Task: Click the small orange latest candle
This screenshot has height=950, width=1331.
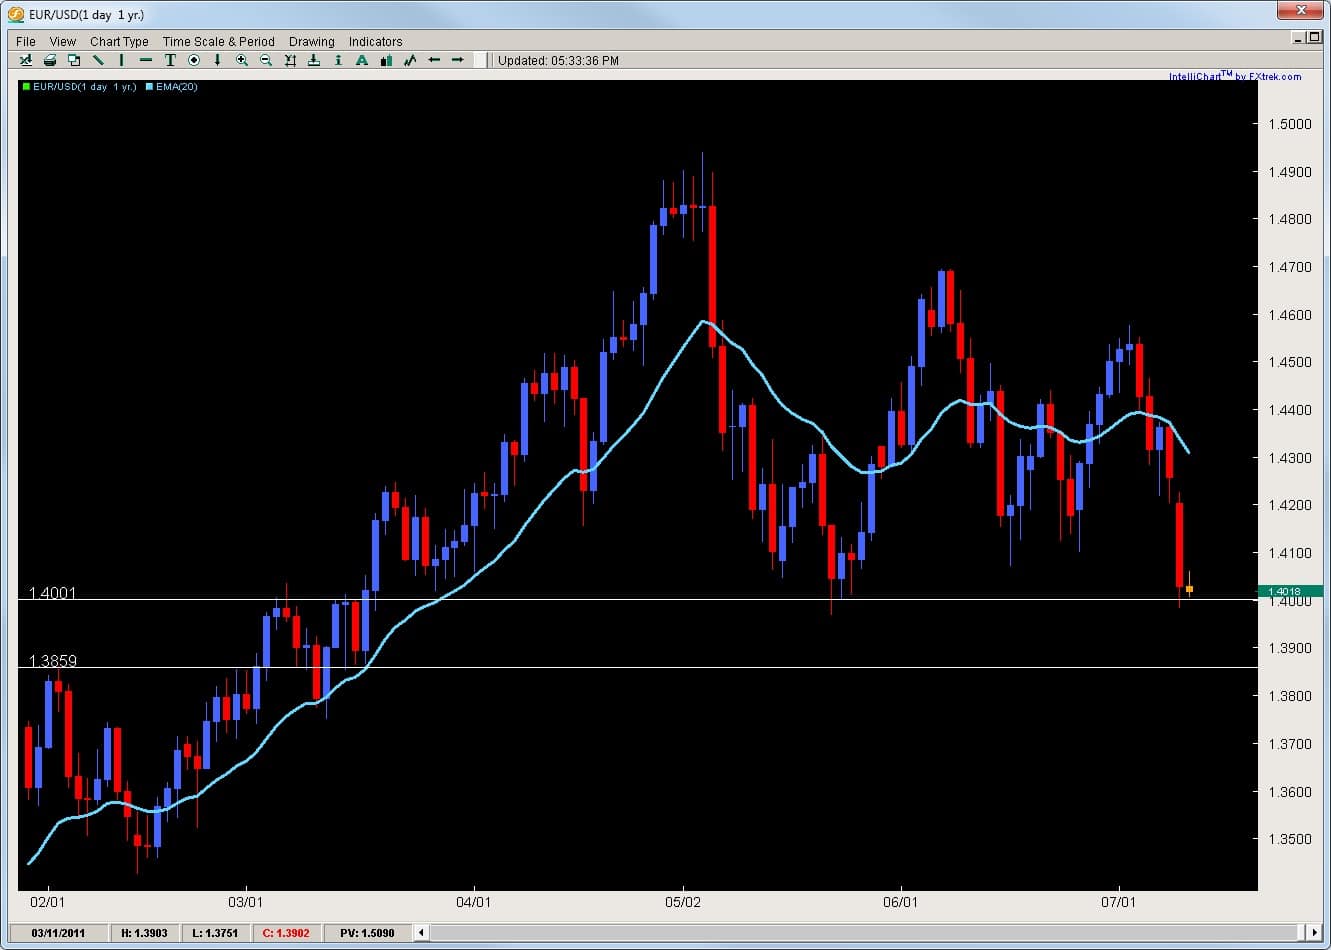Action: point(1189,589)
